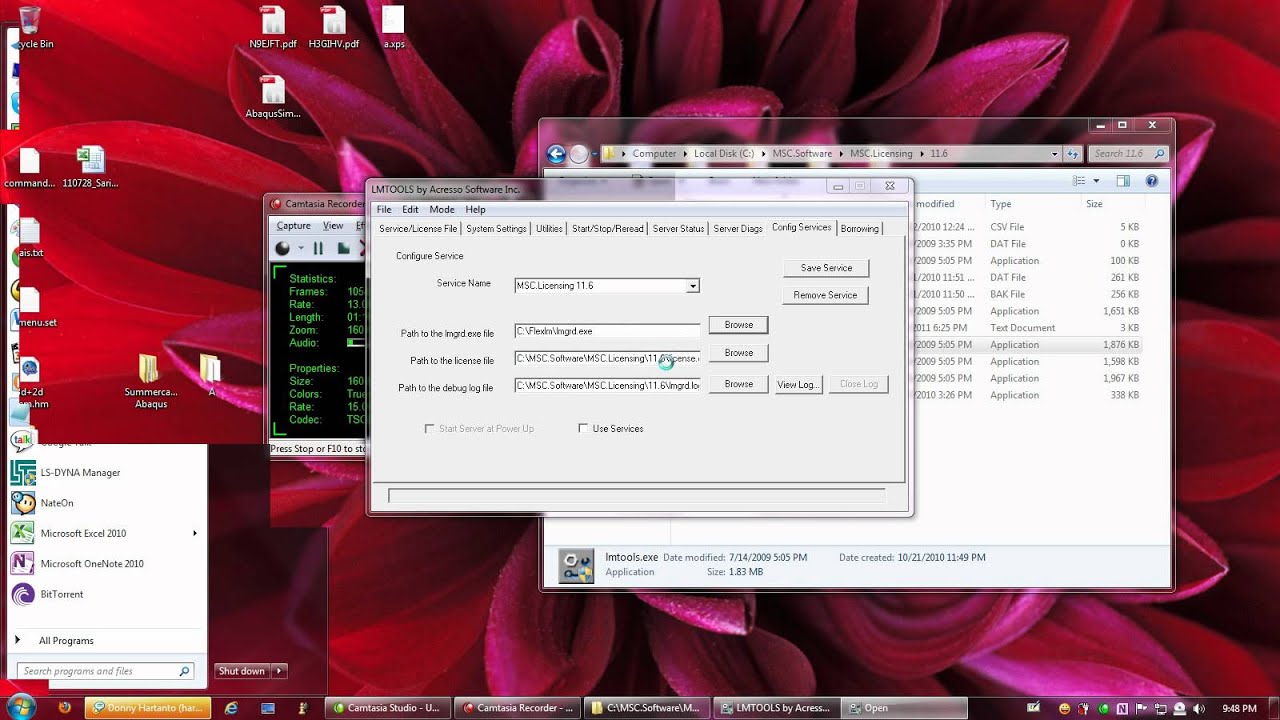Open LS-DYNA Manager from Start menu
The image size is (1280, 720).
point(108,473)
